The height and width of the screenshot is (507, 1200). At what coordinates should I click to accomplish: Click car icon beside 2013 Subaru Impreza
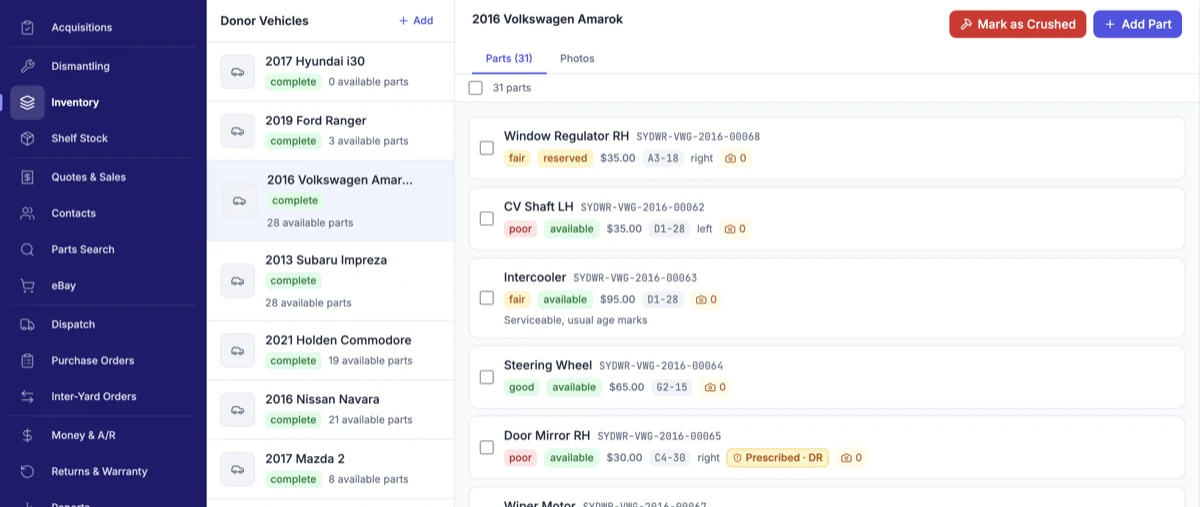click(238, 281)
